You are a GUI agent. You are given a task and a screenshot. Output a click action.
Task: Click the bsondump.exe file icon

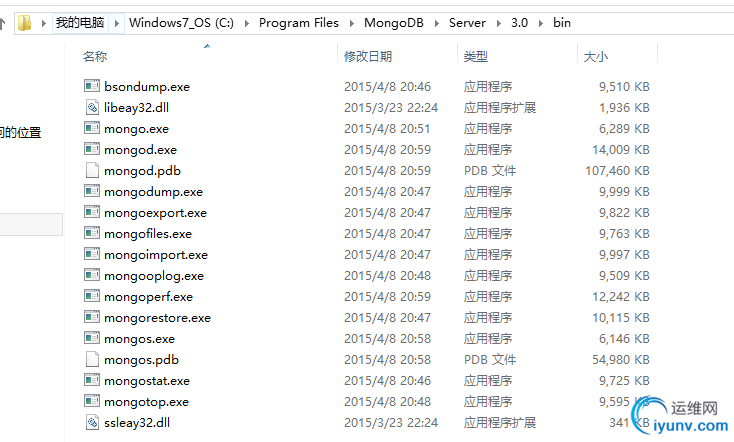pyautogui.click(x=92, y=86)
